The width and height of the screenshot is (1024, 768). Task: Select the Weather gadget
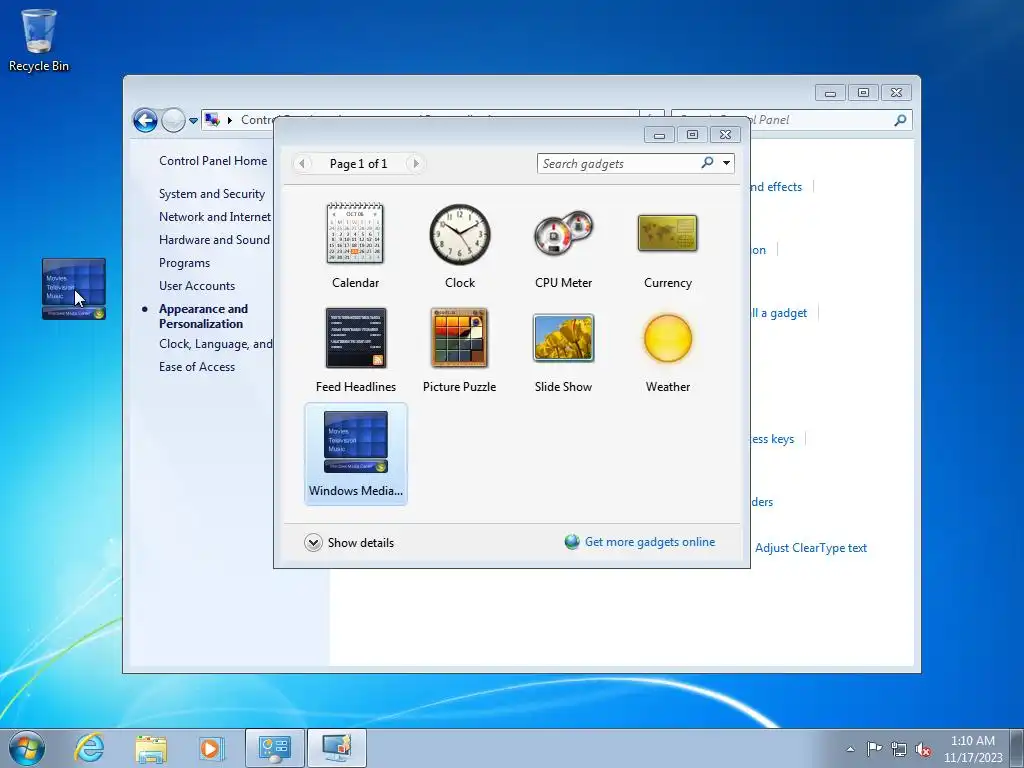[667, 349]
